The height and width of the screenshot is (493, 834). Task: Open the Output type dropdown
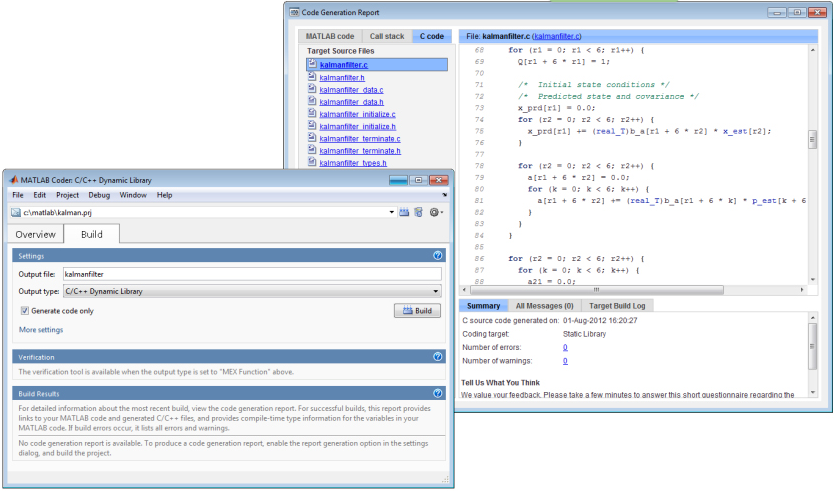(253, 291)
